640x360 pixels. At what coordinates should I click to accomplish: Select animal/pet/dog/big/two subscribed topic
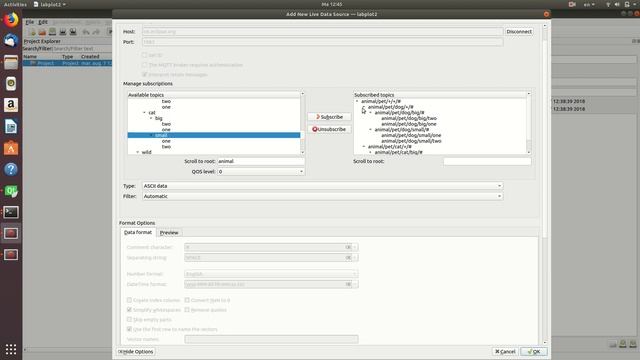[409, 118]
